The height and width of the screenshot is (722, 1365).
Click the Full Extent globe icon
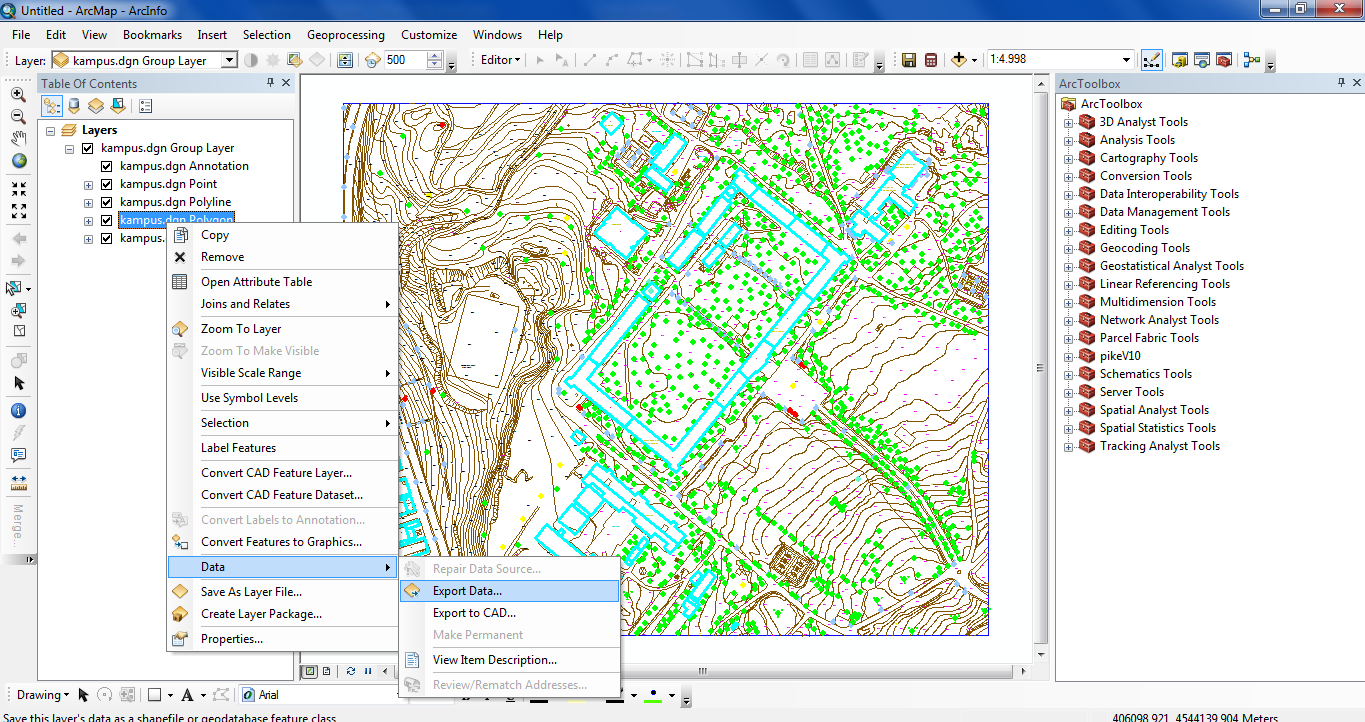coord(18,161)
